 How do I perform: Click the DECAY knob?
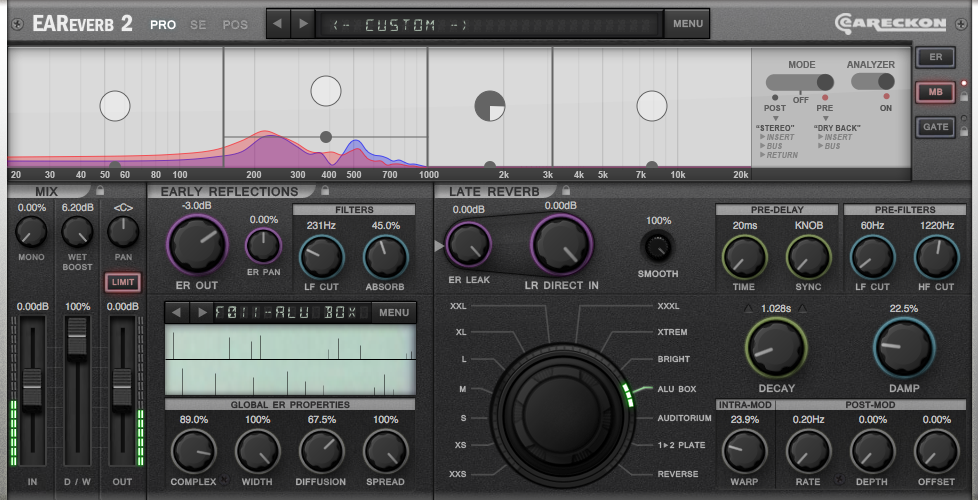(x=777, y=348)
